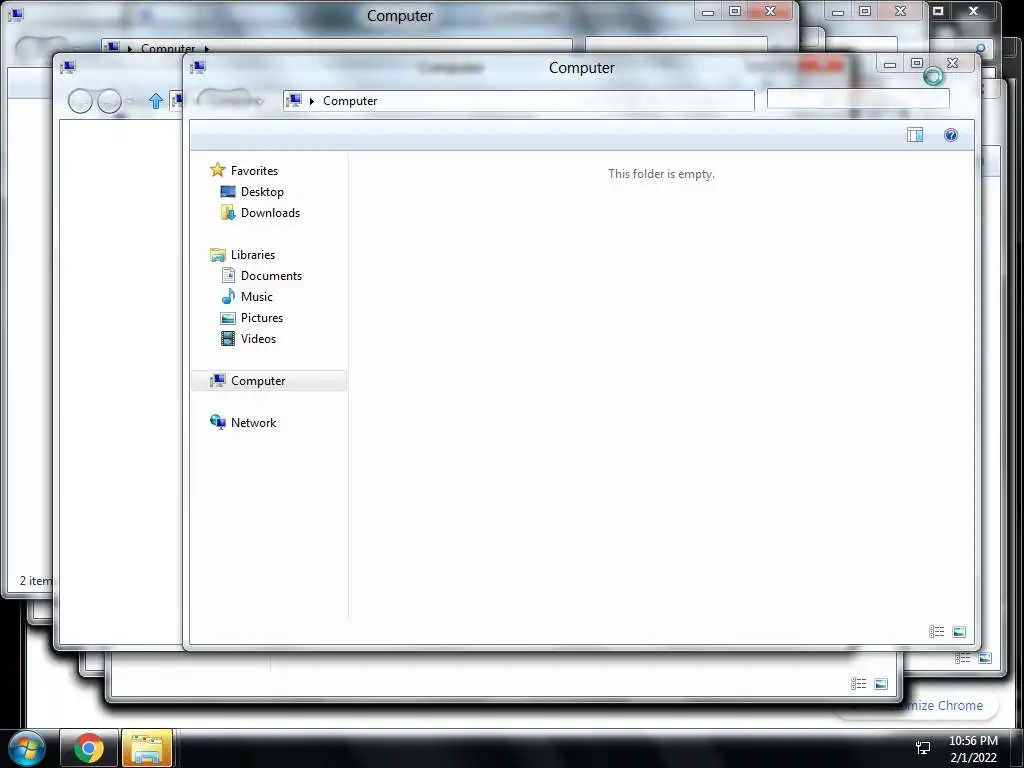Screen dimensions: 1024x768
Task: Open Network in the navigation pane
Action: (x=253, y=423)
